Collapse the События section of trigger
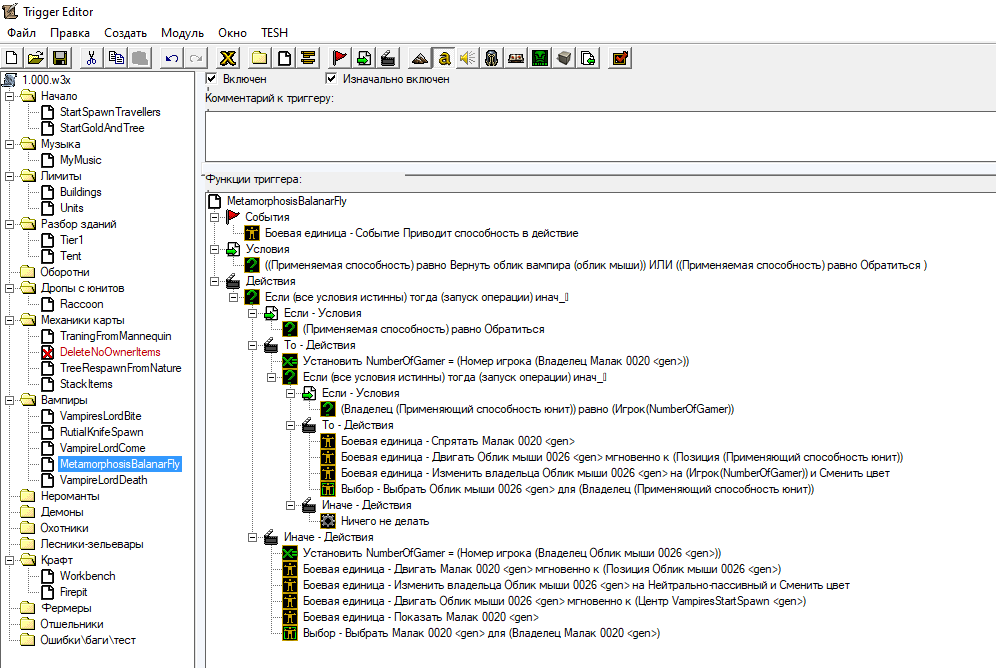This screenshot has height=668, width=996. point(212,217)
